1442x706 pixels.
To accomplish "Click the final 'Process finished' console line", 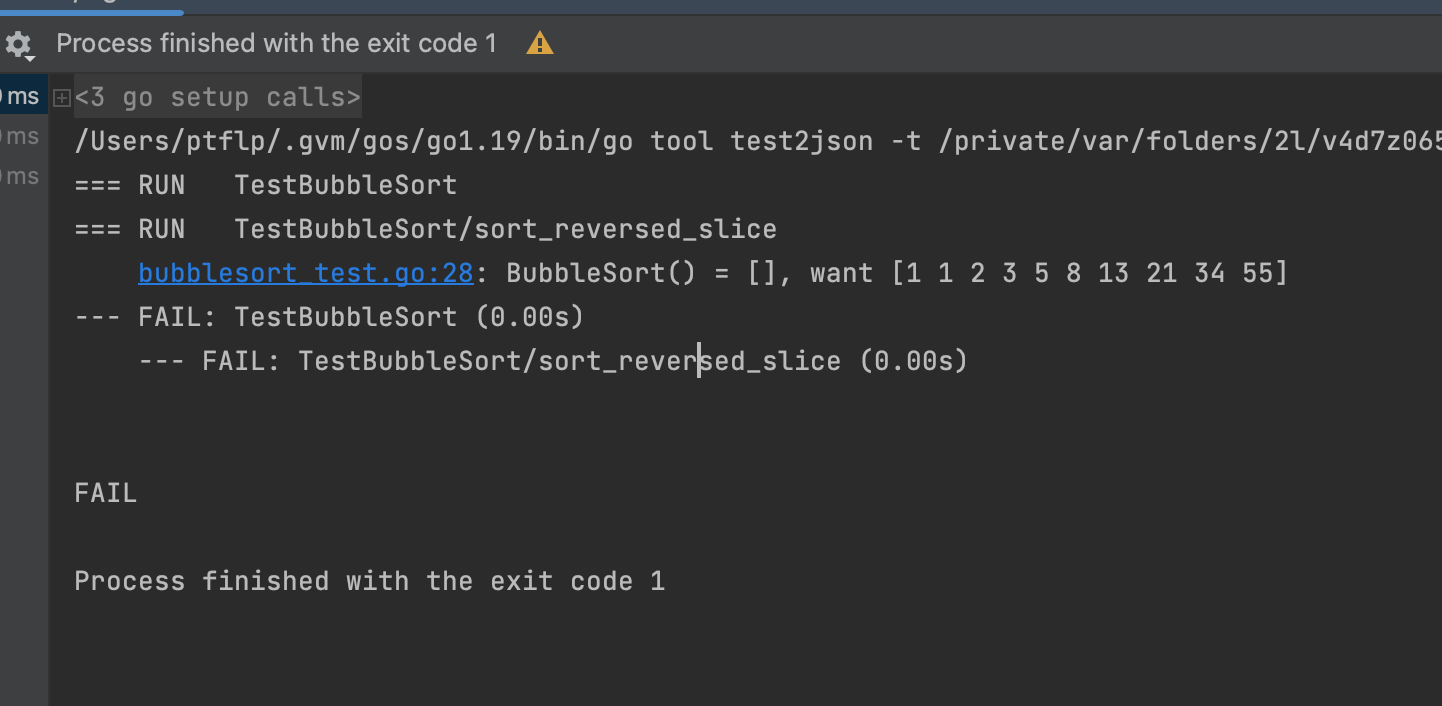I will pos(369,581).
